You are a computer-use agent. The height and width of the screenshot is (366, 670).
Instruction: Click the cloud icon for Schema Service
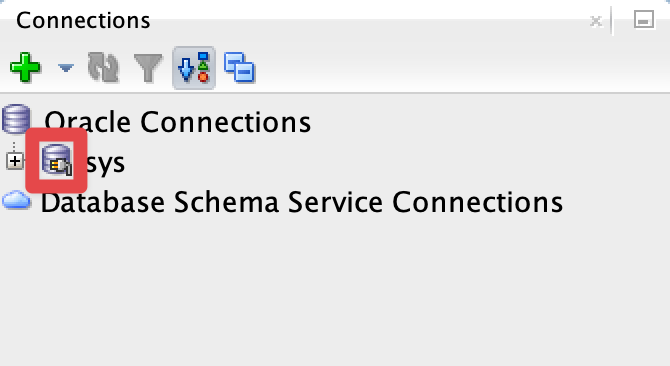pos(16,200)
